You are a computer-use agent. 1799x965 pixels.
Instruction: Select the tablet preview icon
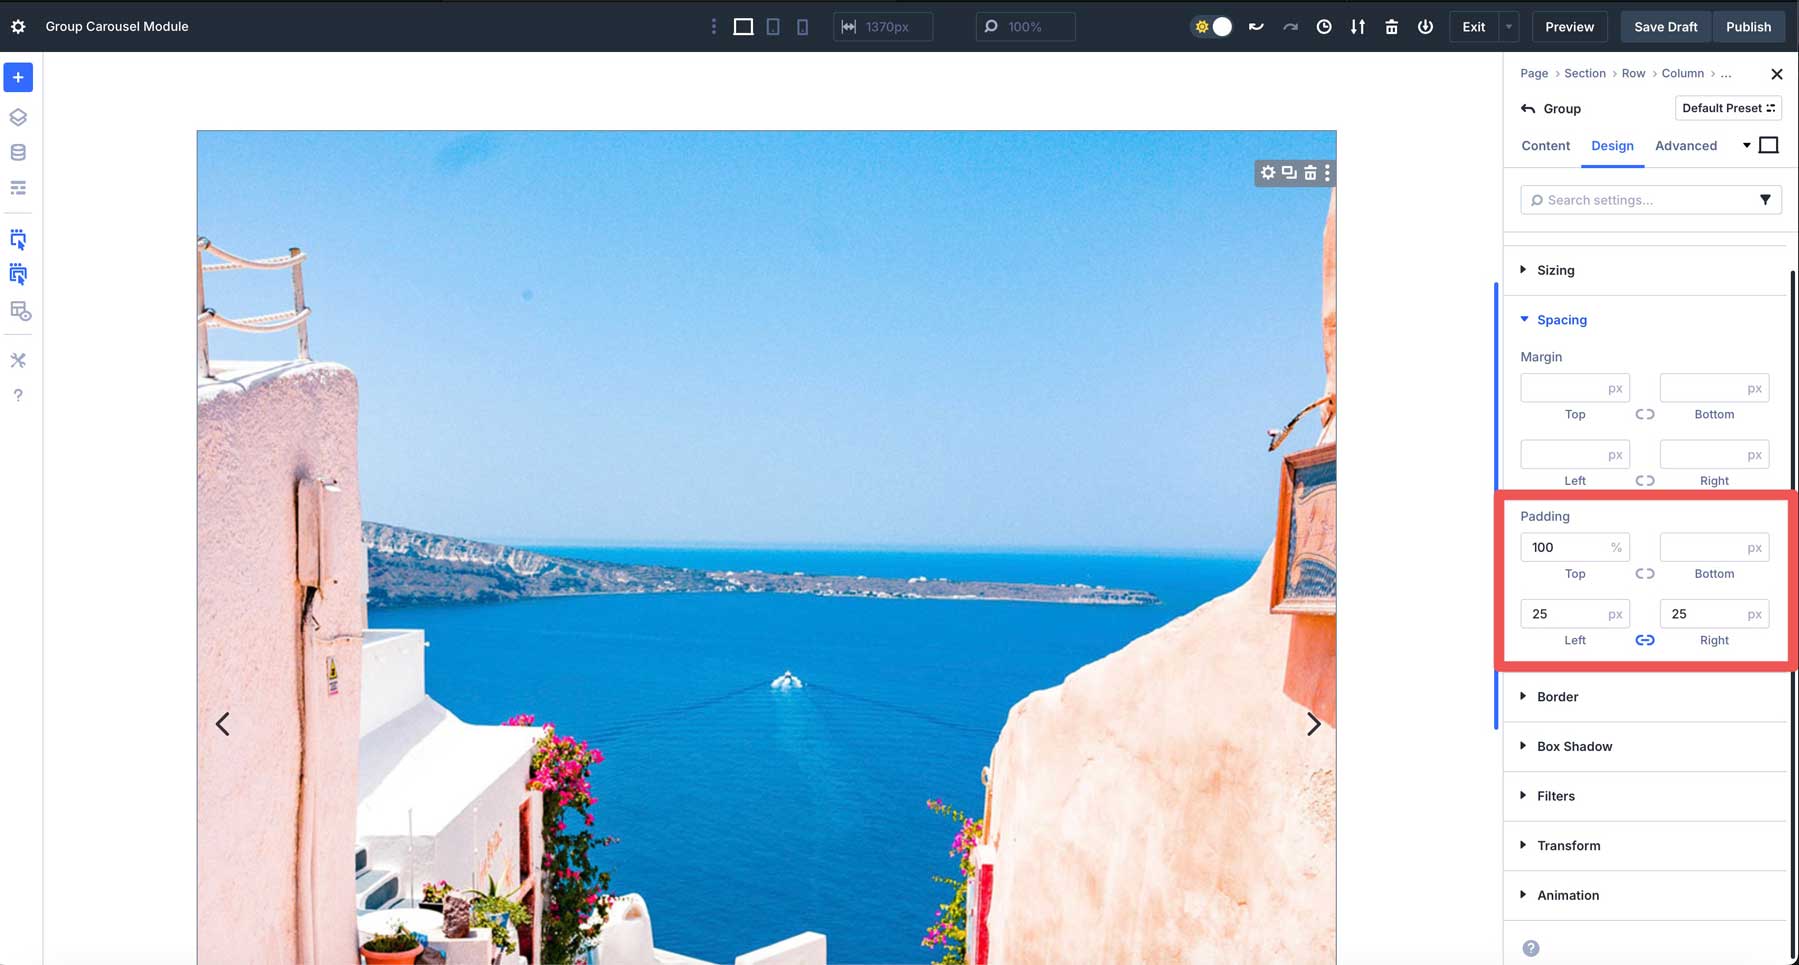pyautogui.click(x=772, y=26)
